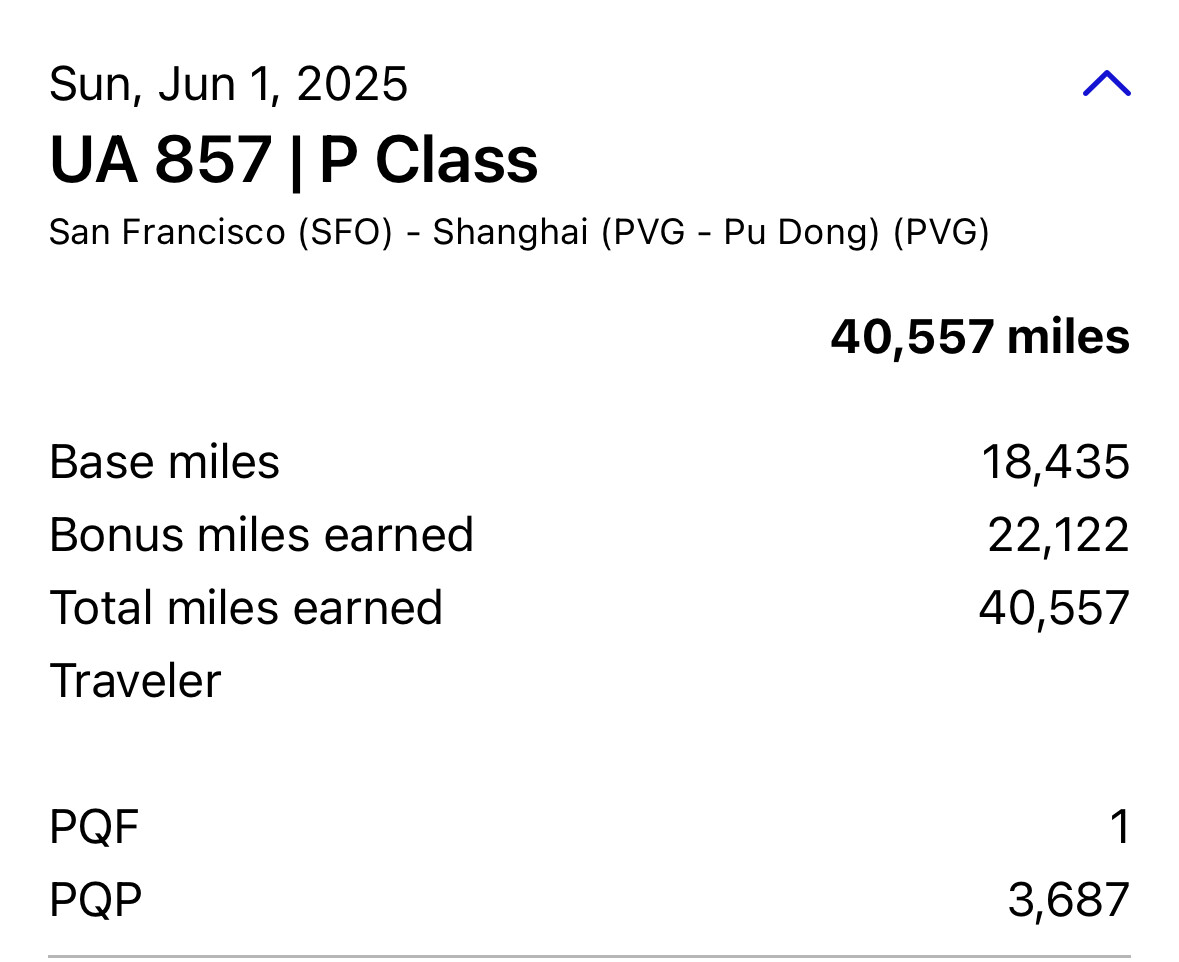Click the divider line below PQP row

click(x=589, y=956)
